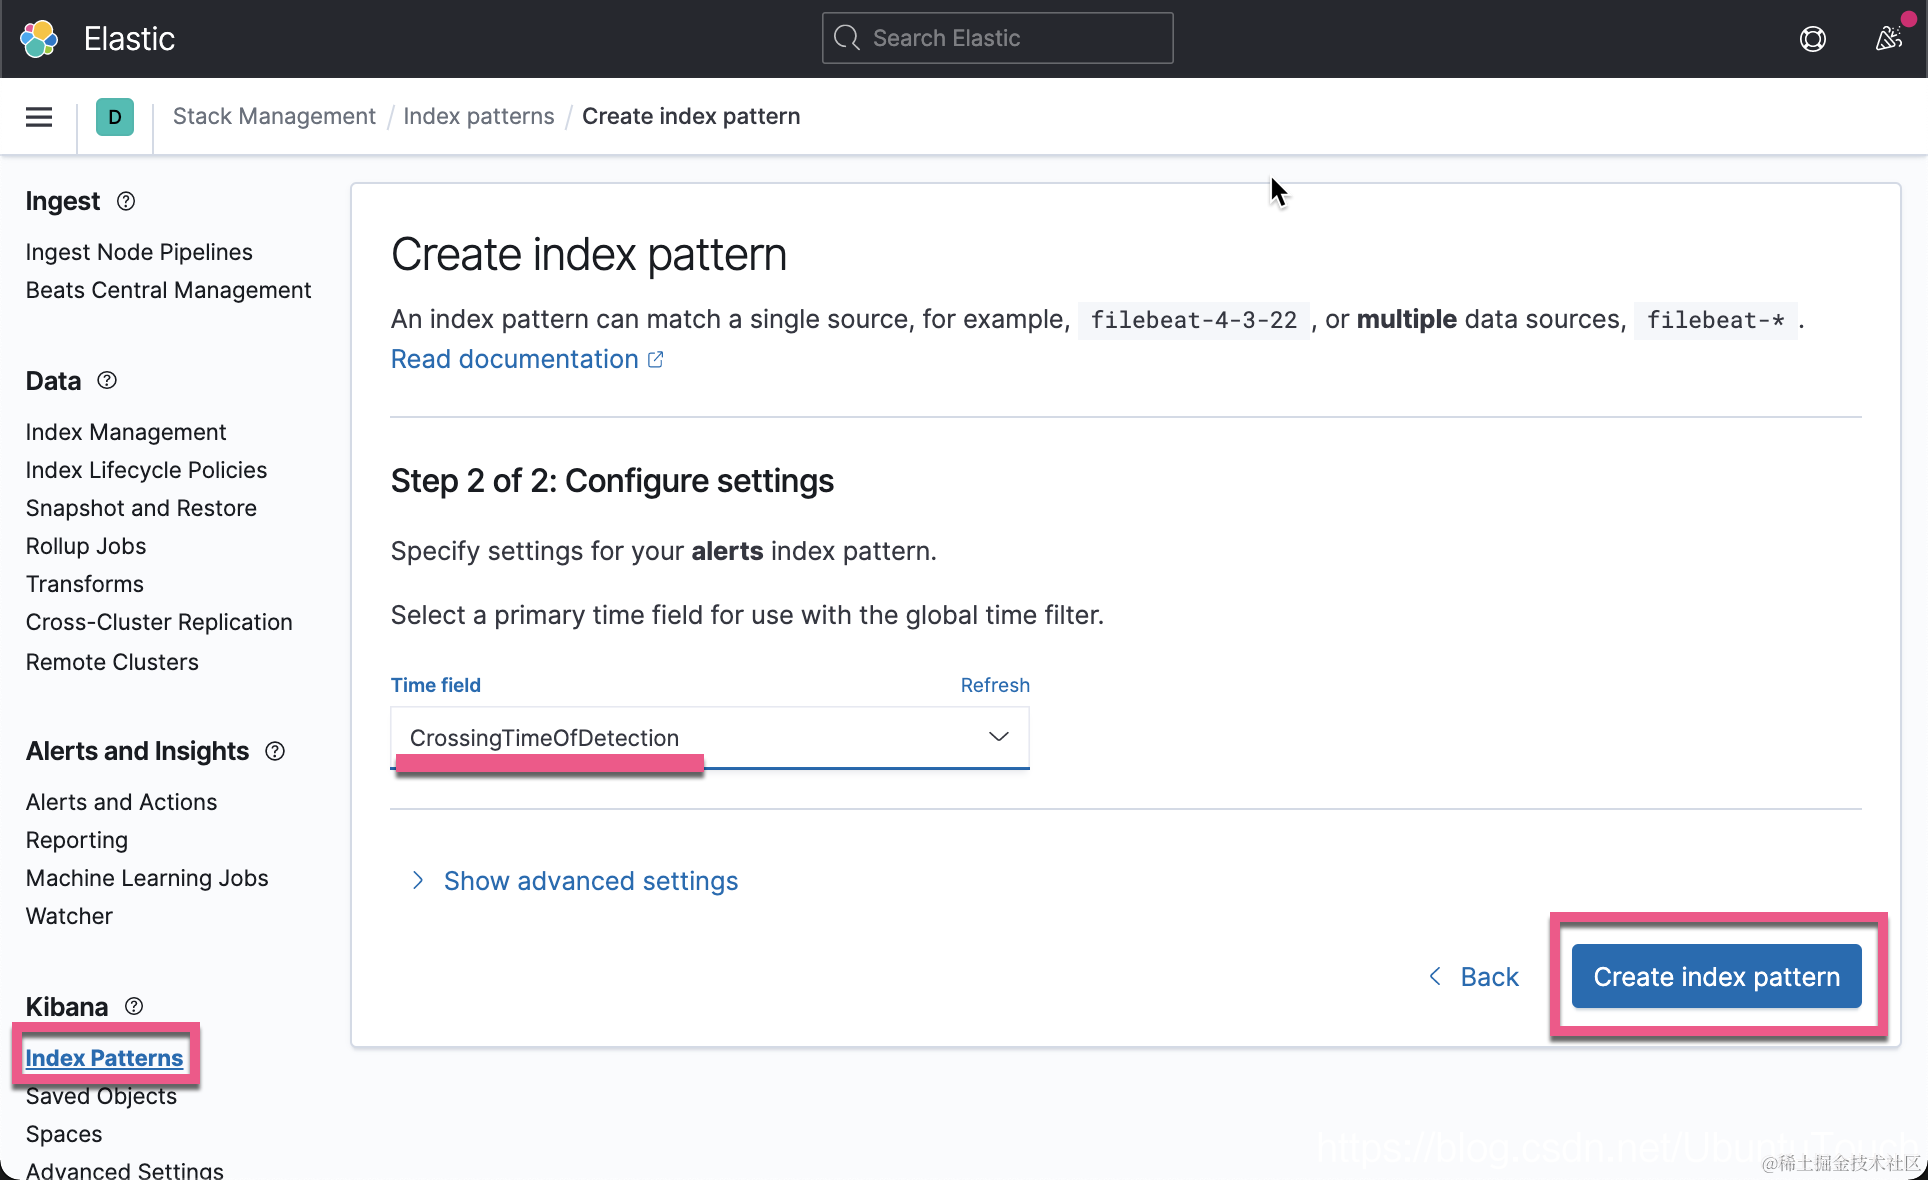Open the newsfeed celebration icon

click(x=1888, y=39)
